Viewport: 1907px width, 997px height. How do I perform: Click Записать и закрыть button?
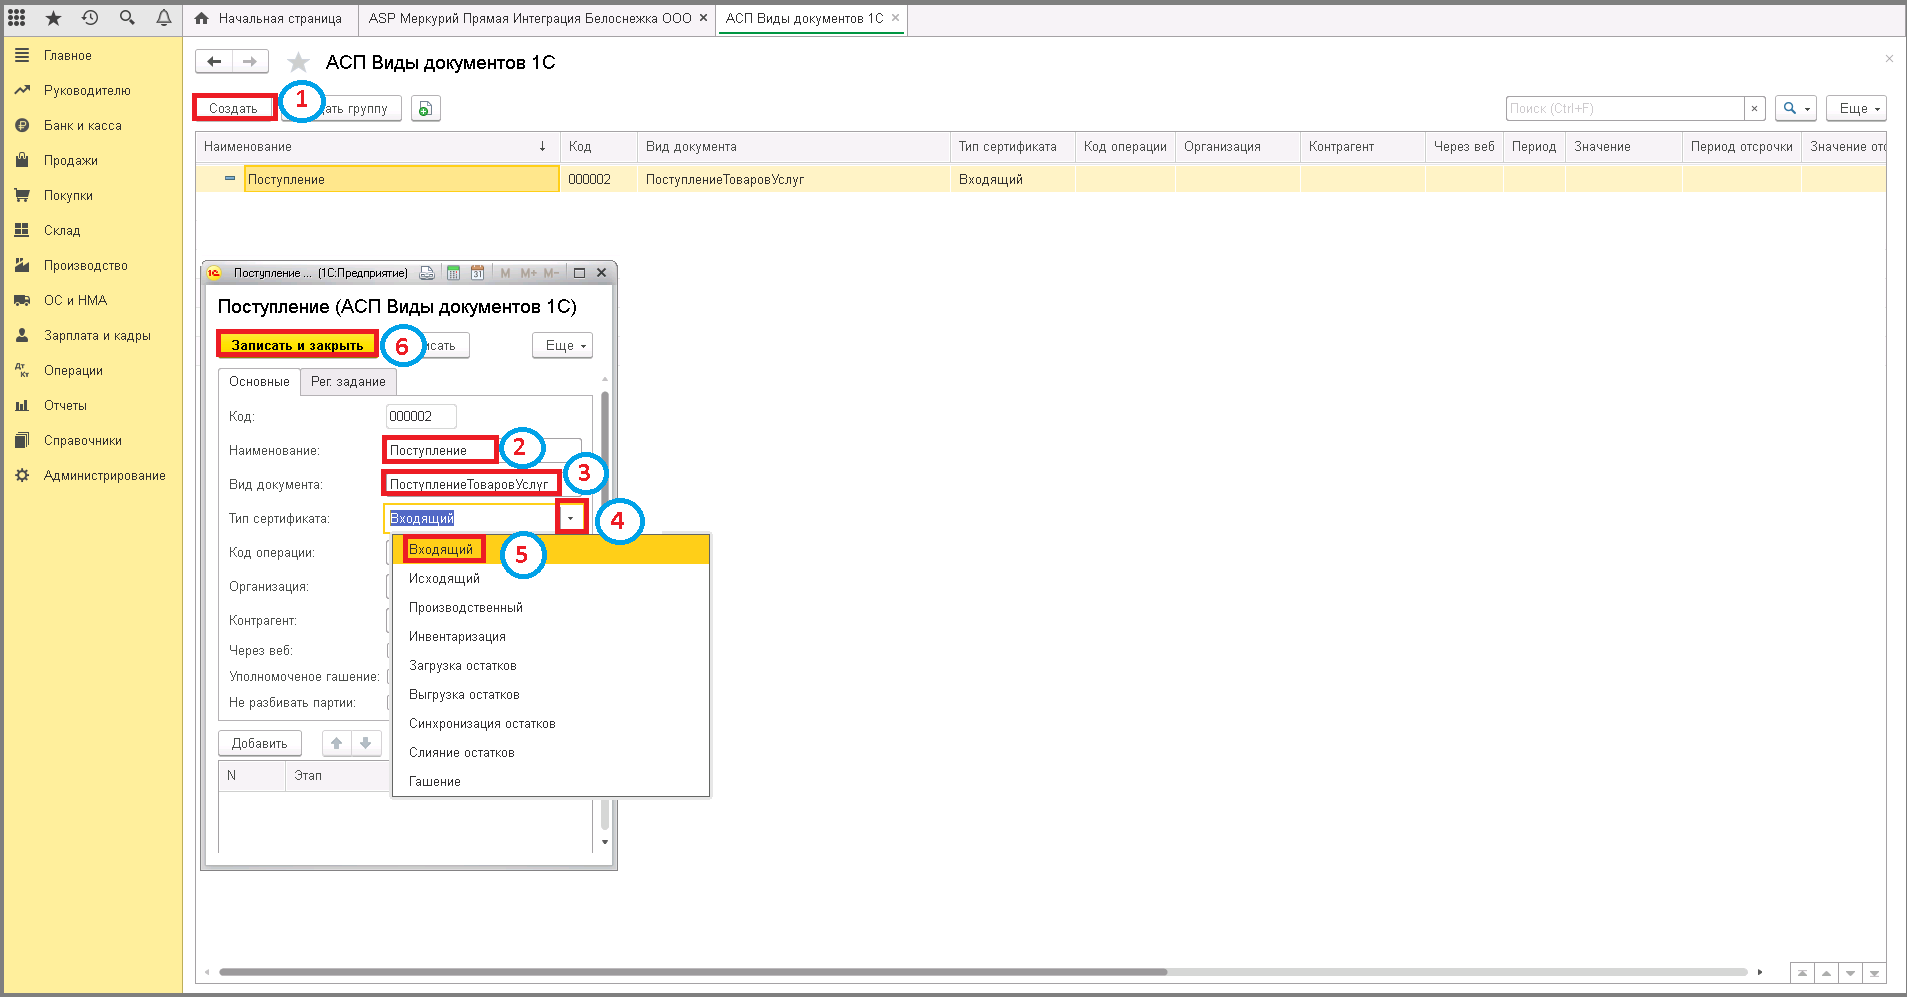pyautogui.click(x=297, y=345)
